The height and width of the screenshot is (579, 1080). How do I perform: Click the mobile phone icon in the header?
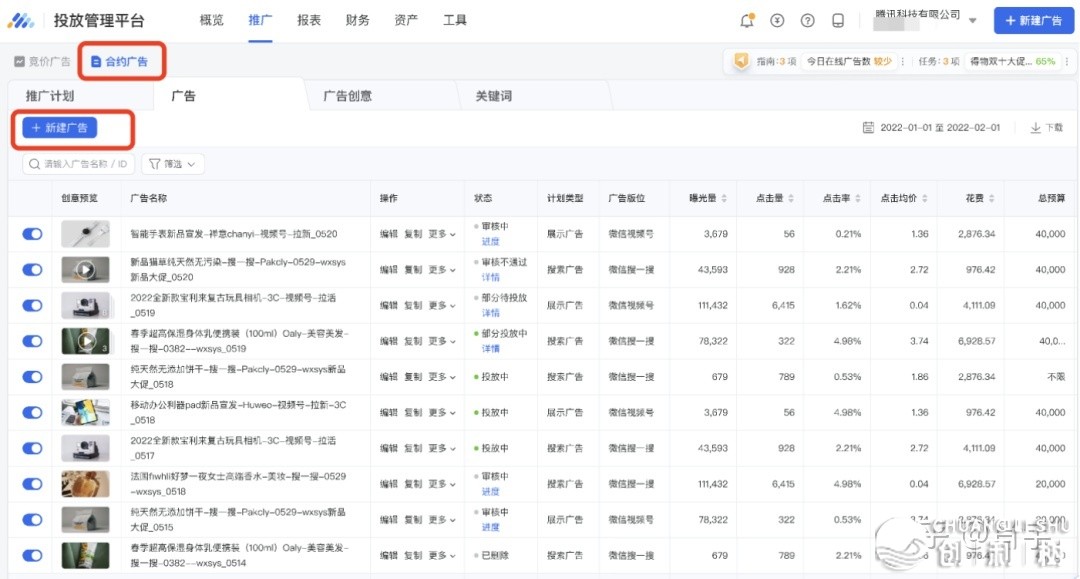pyautogui.click(x=838, y=21)
